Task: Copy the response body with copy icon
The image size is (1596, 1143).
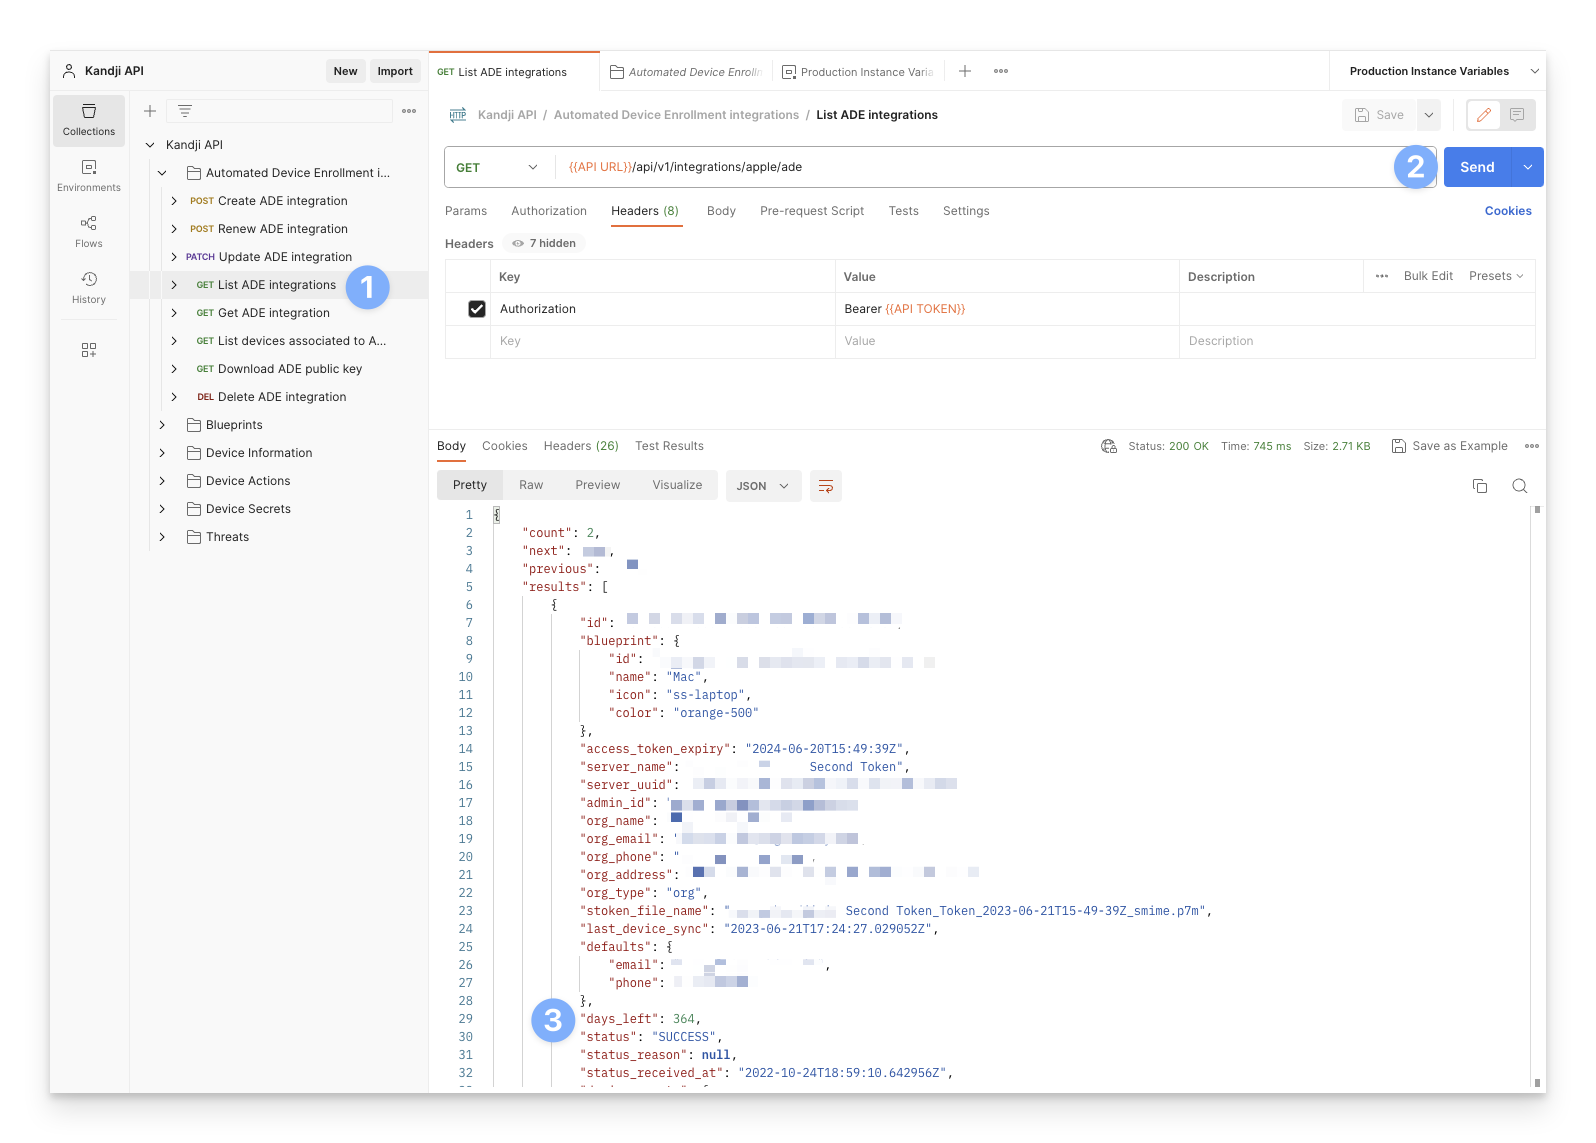Action: coord(1480,486)
